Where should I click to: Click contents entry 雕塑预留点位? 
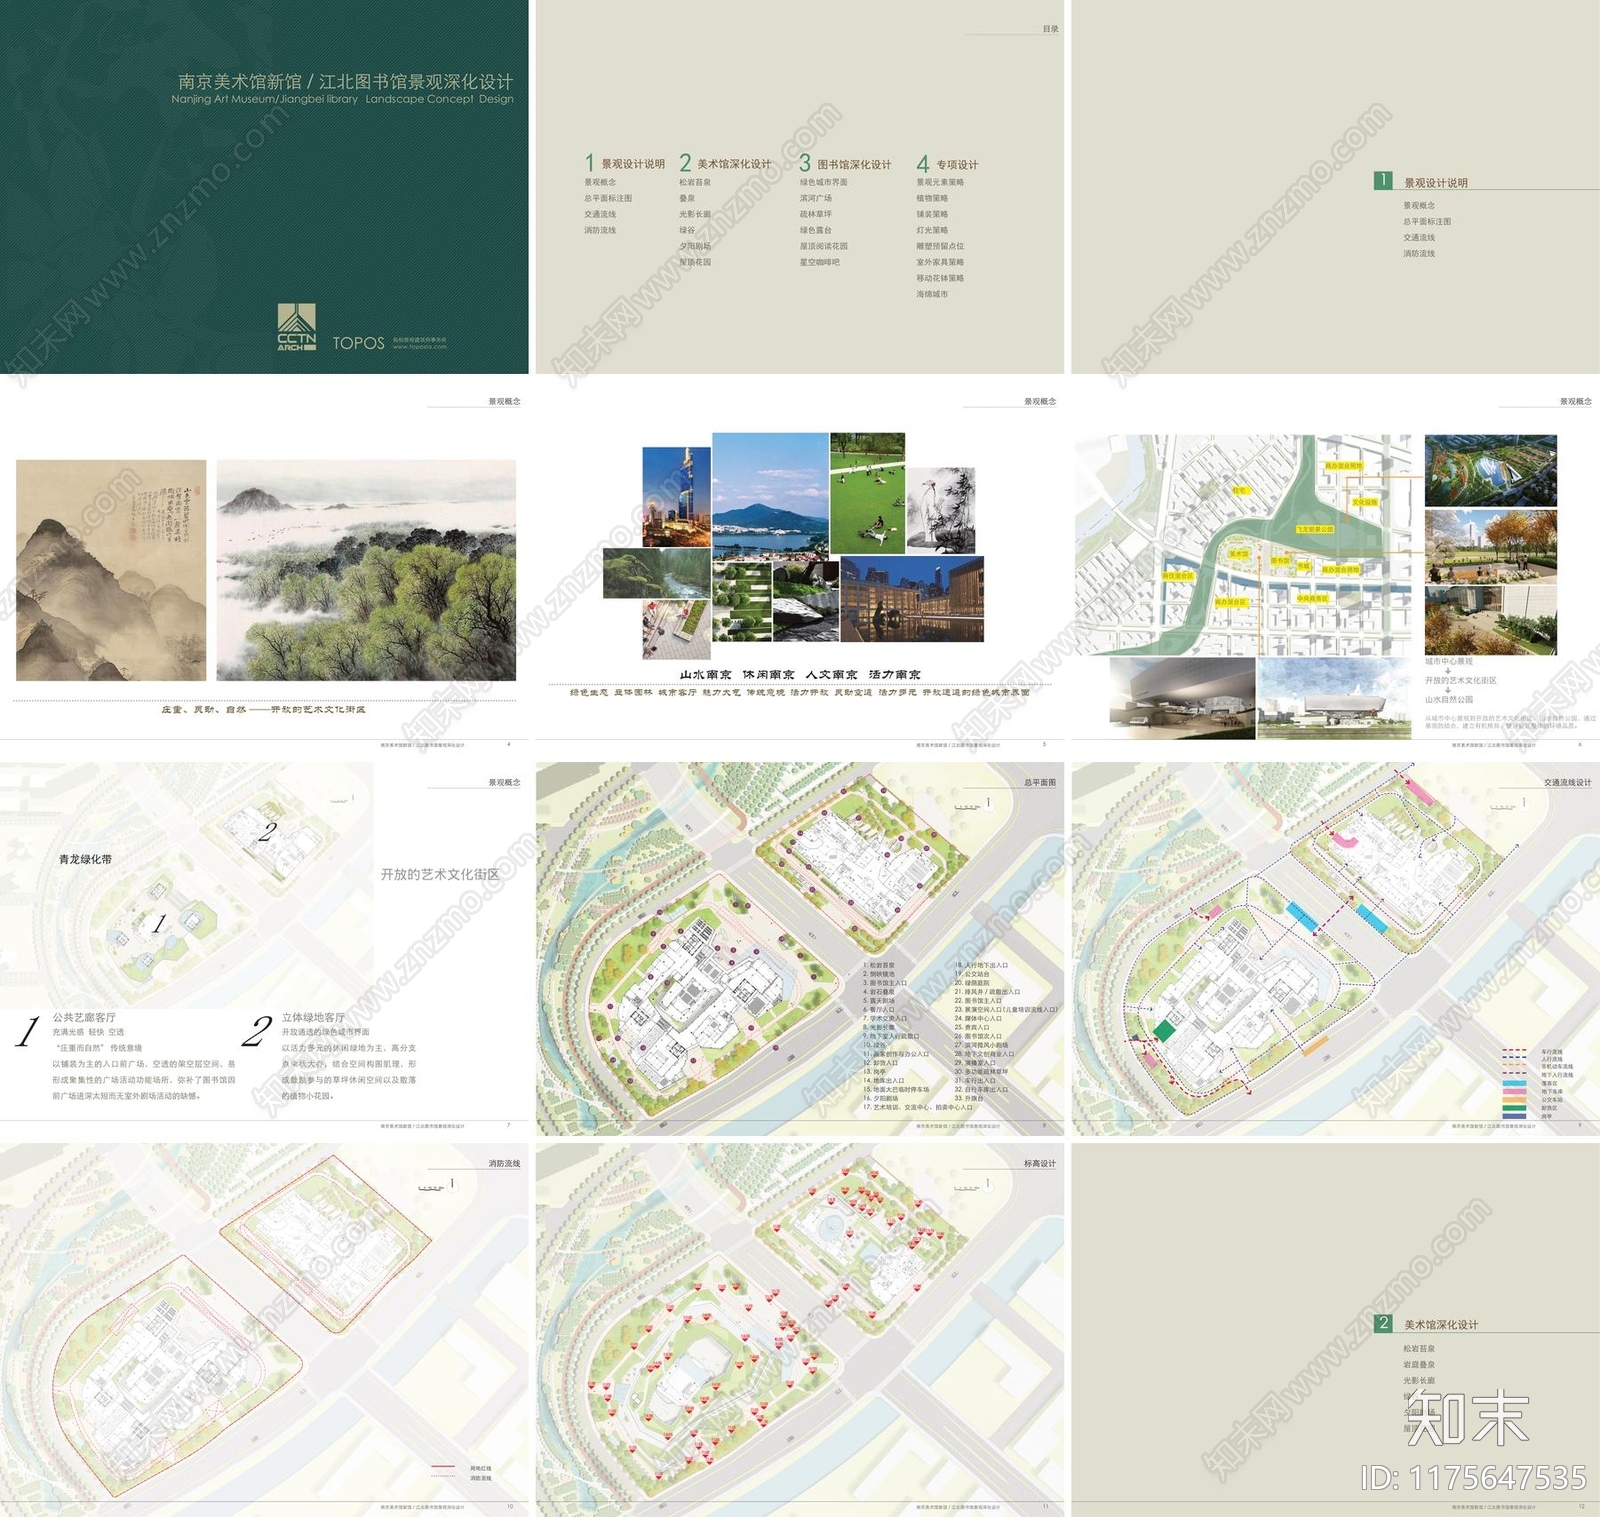940,246
